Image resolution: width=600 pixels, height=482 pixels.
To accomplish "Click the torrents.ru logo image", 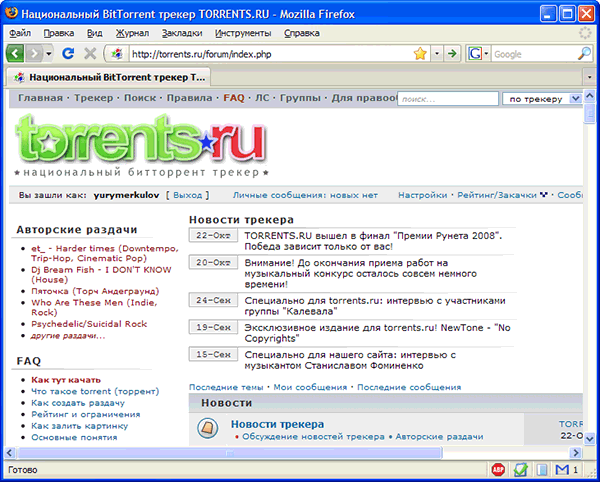I will 141,145.
